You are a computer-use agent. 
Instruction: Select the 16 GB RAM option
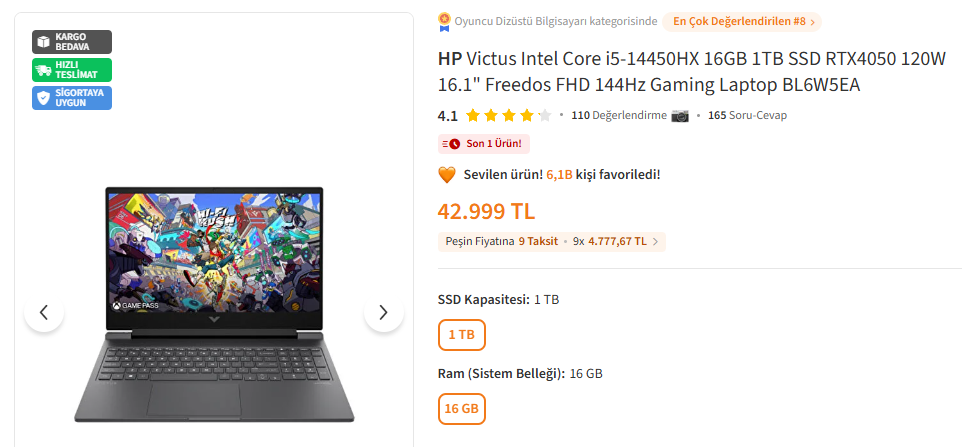coord(461,408)
